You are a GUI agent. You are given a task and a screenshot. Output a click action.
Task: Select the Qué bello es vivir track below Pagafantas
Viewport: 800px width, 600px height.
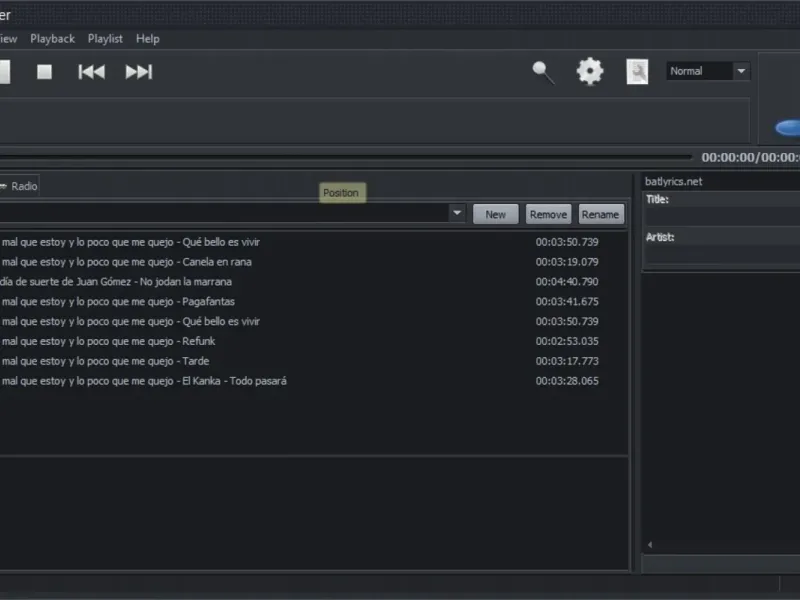coord(314,321)
